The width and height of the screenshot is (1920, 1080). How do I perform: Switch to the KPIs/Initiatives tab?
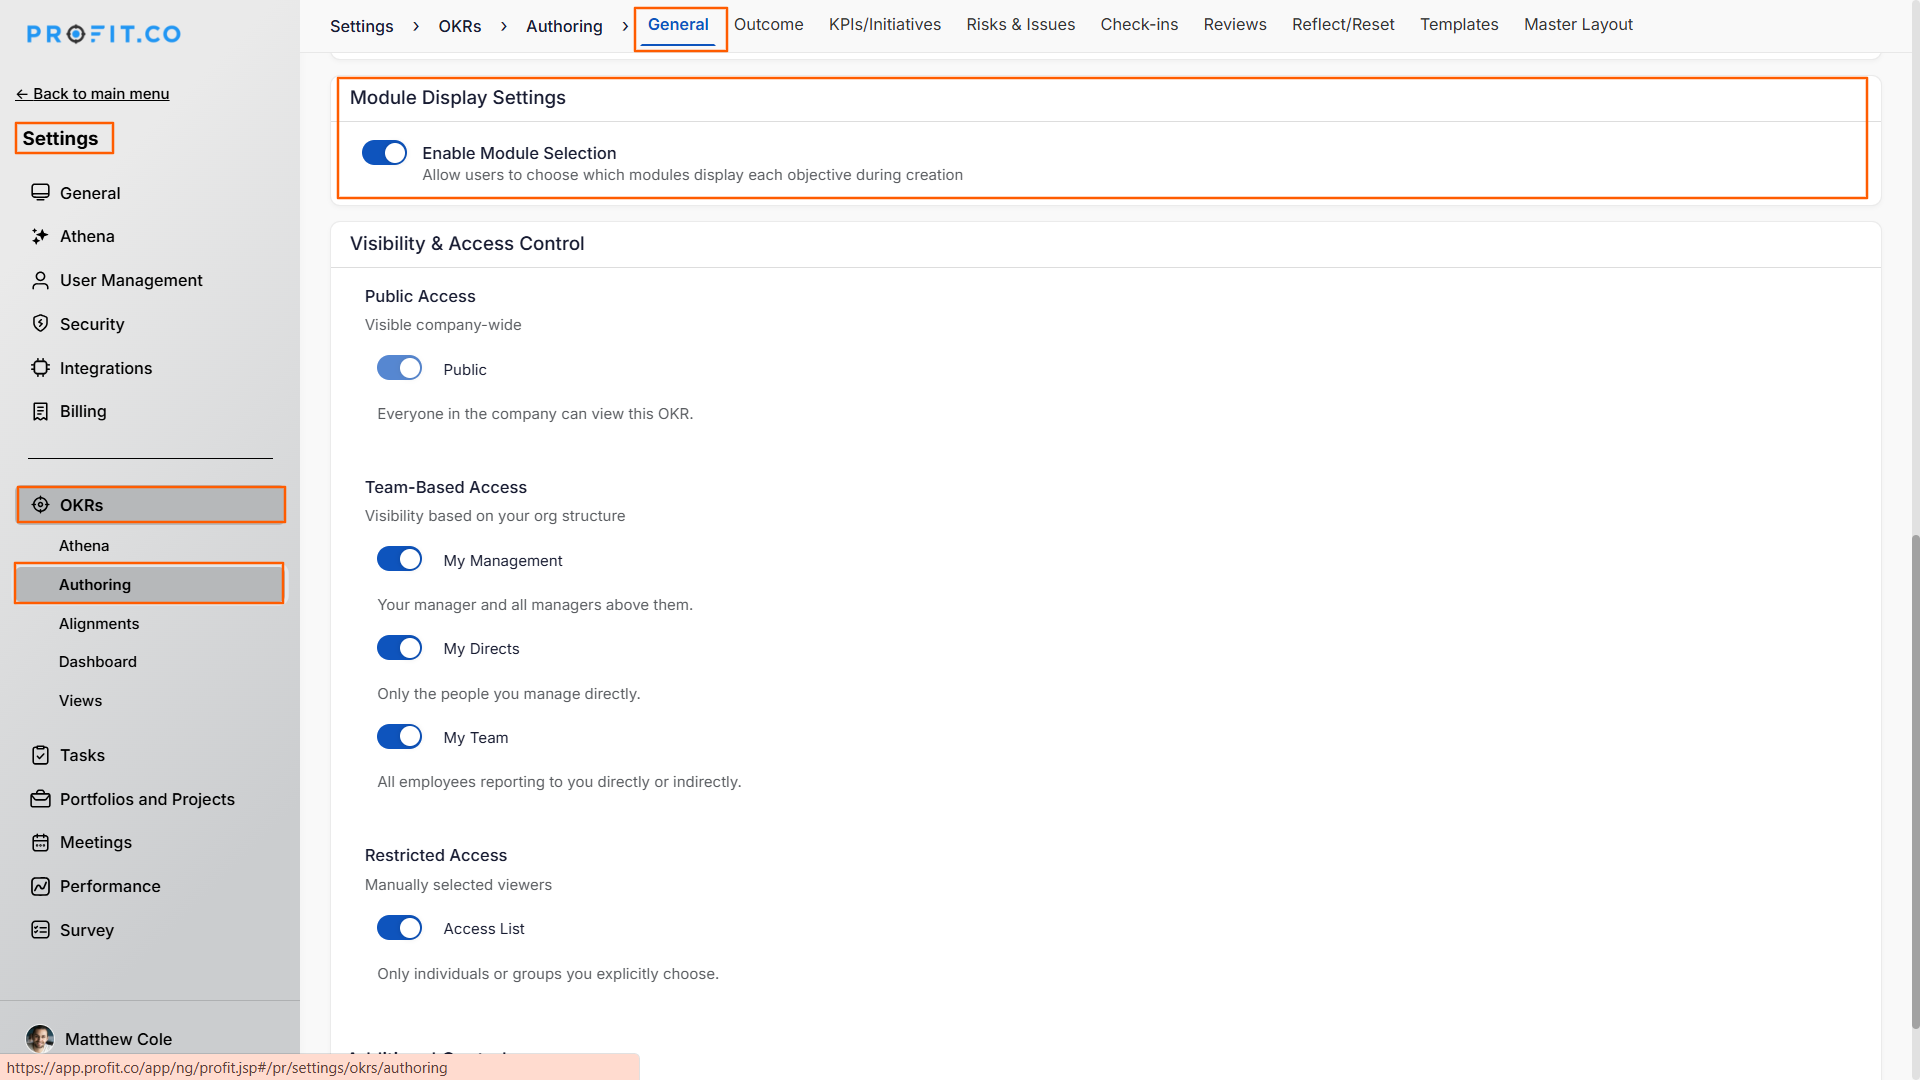884,24
